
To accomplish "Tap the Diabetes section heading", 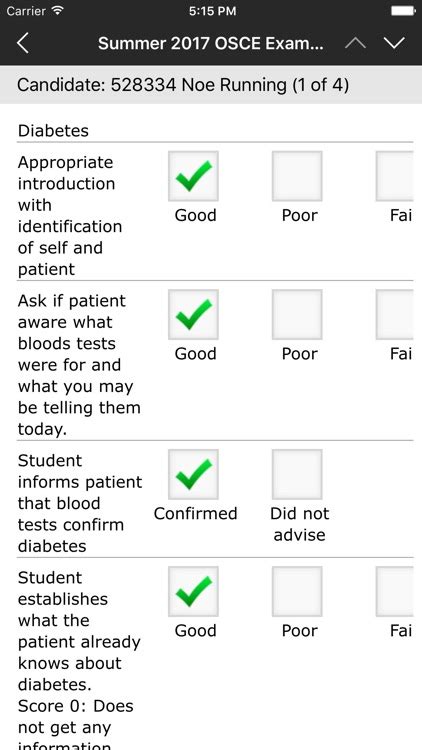I will (53, 131).
